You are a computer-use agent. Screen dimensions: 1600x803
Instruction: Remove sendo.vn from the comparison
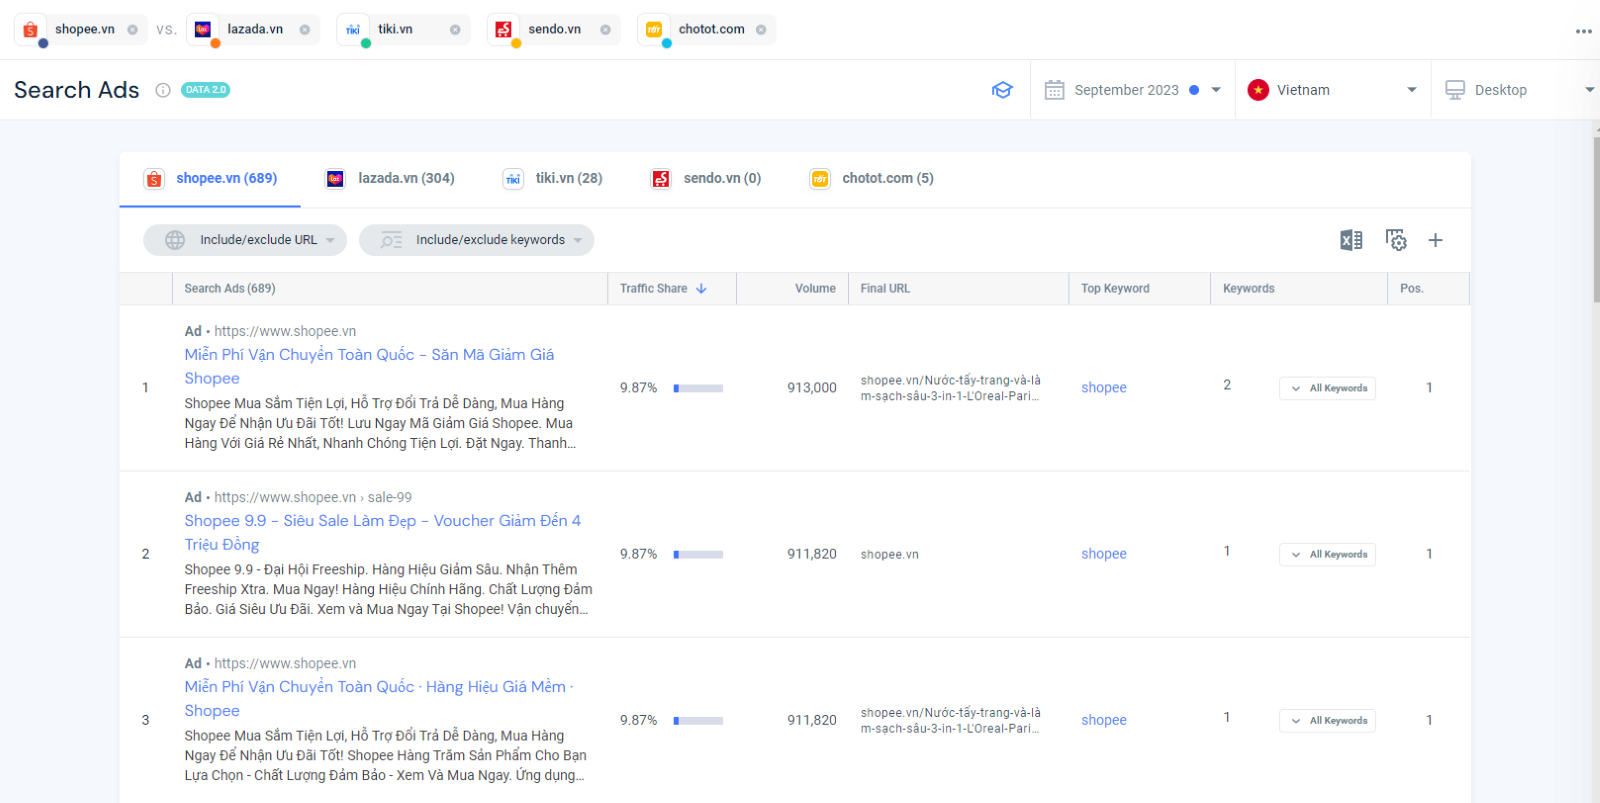(605, 30)
